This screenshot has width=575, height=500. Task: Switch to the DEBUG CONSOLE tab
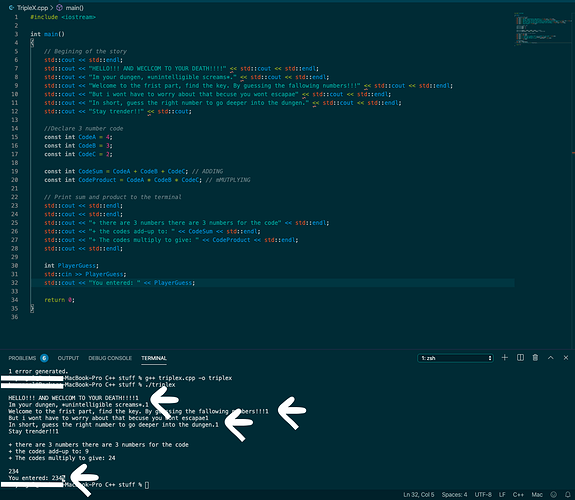point(110,358)
